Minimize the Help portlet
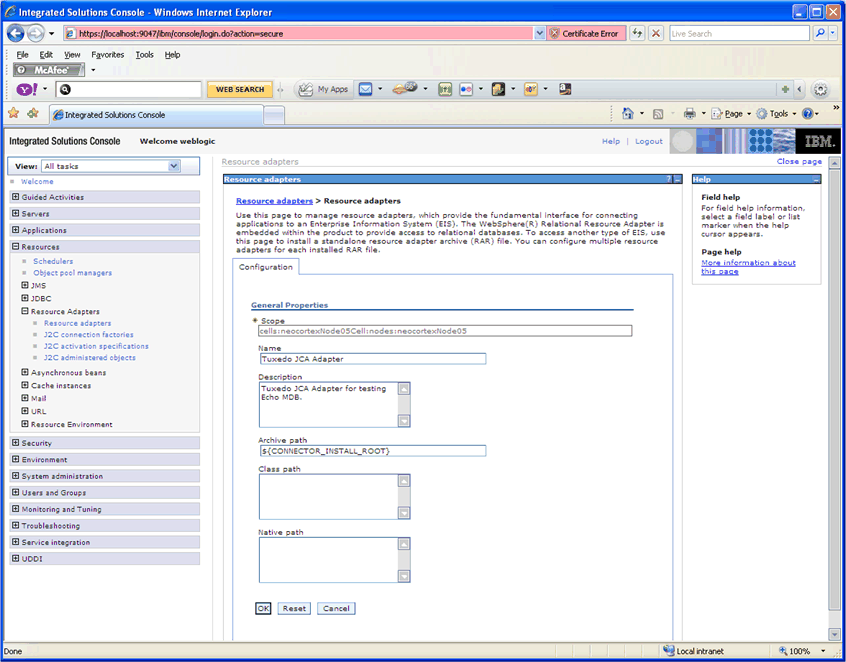Image resolution: width=846 pixels, height=662 pixels. (816, 179)
